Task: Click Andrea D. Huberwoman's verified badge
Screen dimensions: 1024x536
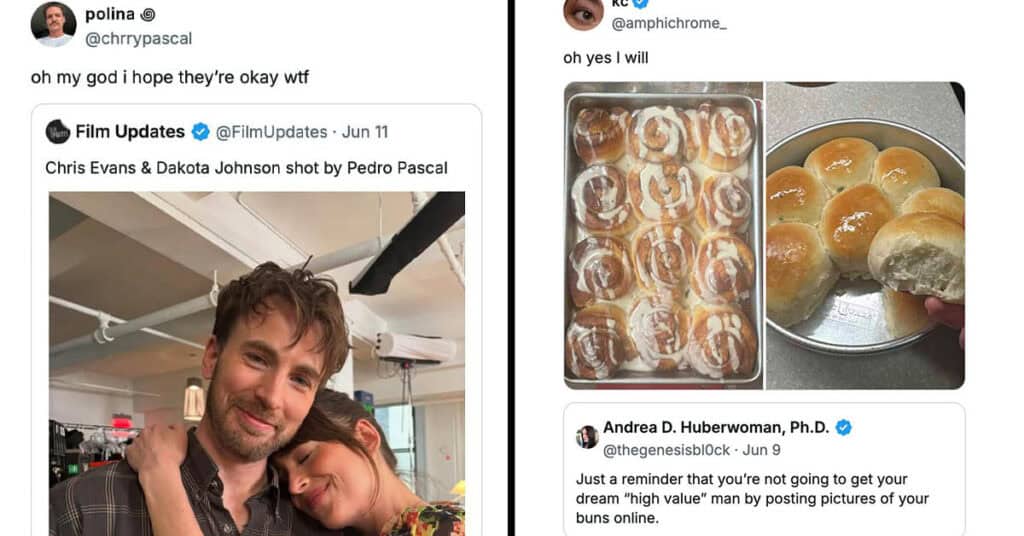Action: click(x=844, y=428)
